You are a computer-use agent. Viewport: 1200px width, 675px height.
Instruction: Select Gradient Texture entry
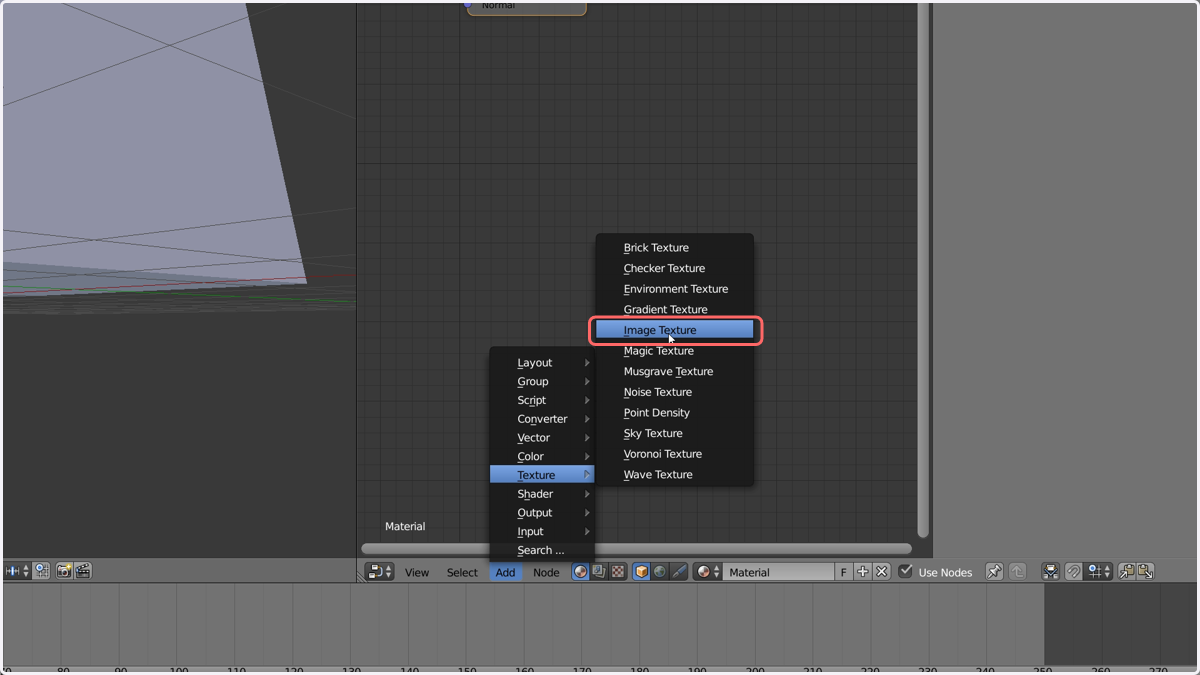coord(674,309)
